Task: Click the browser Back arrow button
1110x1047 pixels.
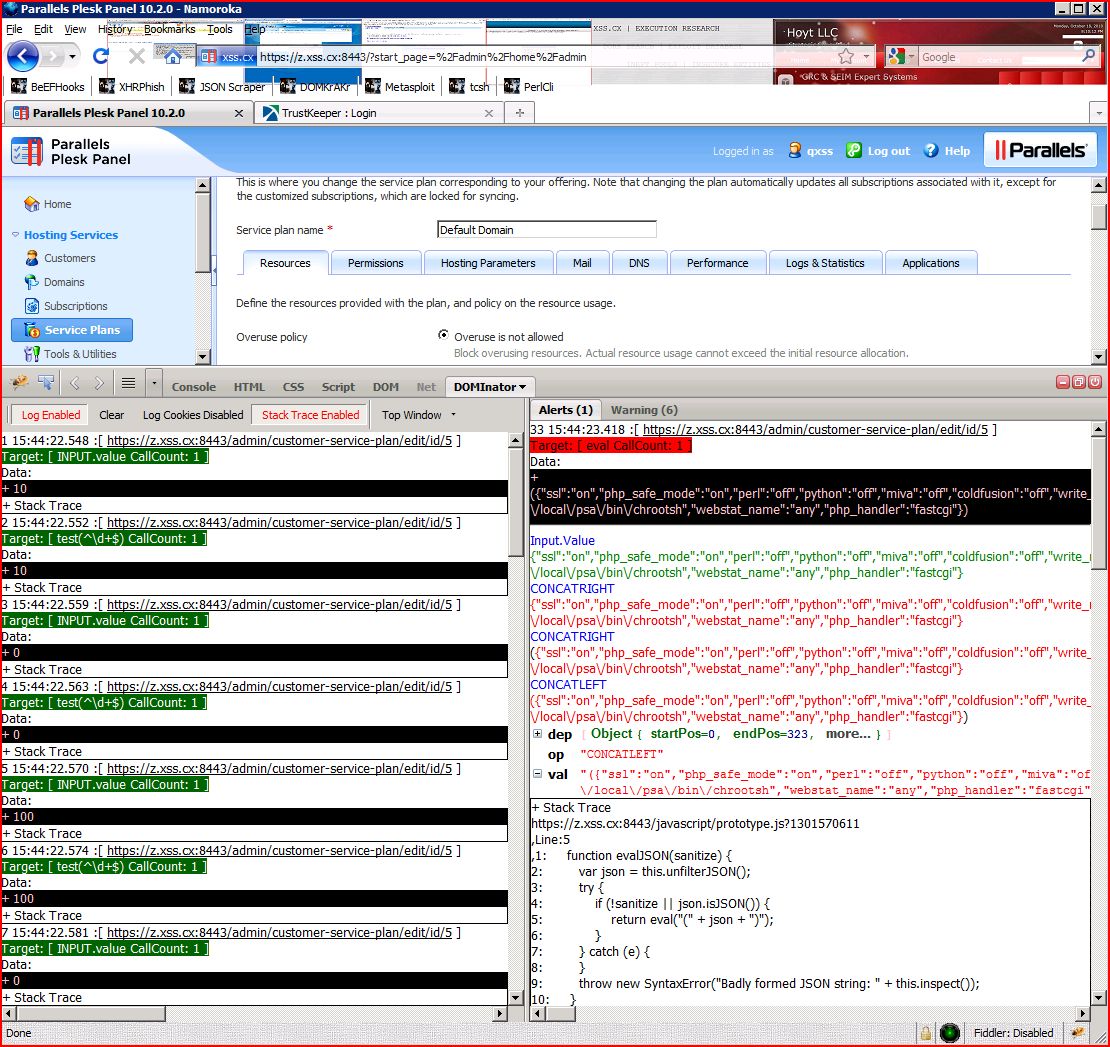Action: coord(23,57)
